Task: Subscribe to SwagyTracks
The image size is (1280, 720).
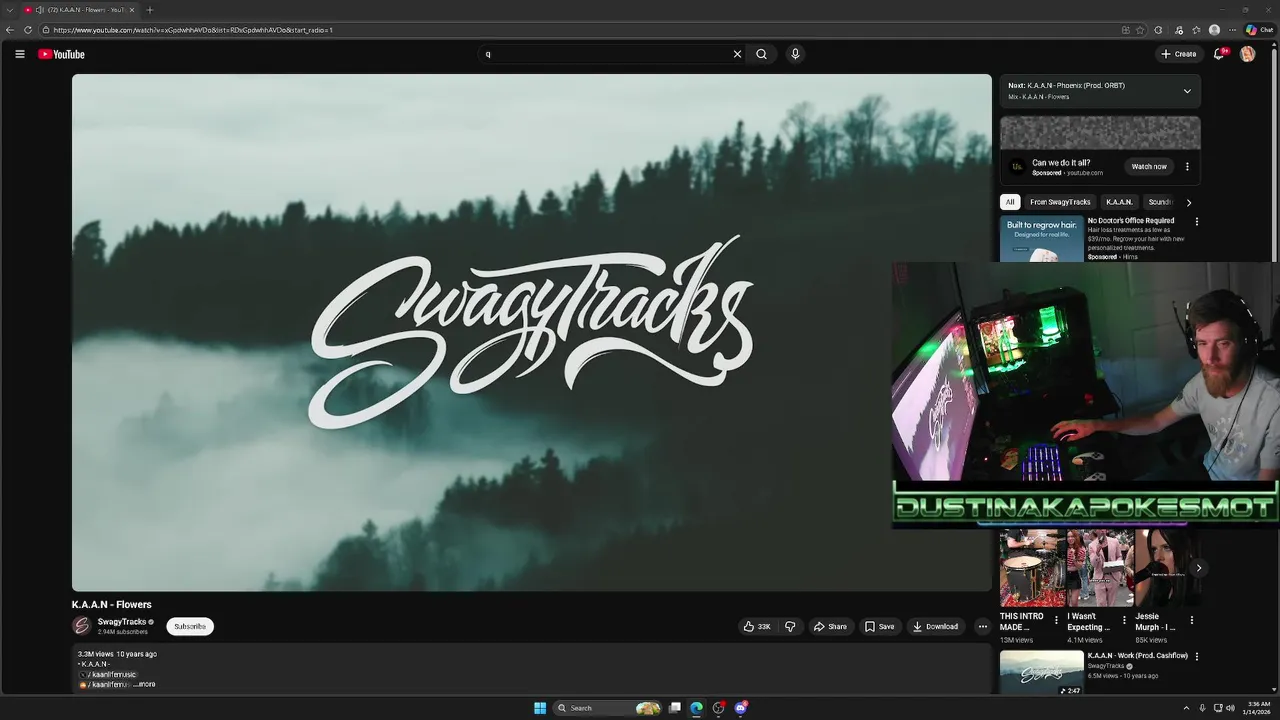Action: pos(190,626)
